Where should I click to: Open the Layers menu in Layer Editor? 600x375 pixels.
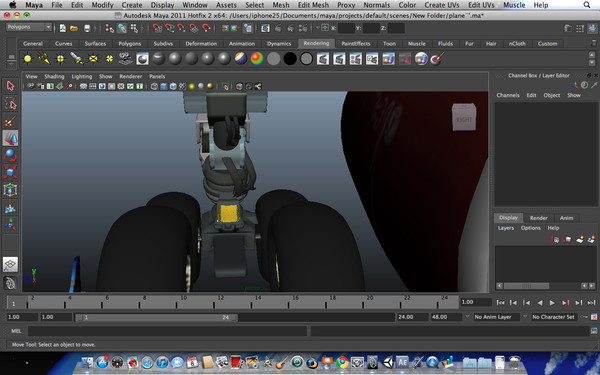coord(505,228)
